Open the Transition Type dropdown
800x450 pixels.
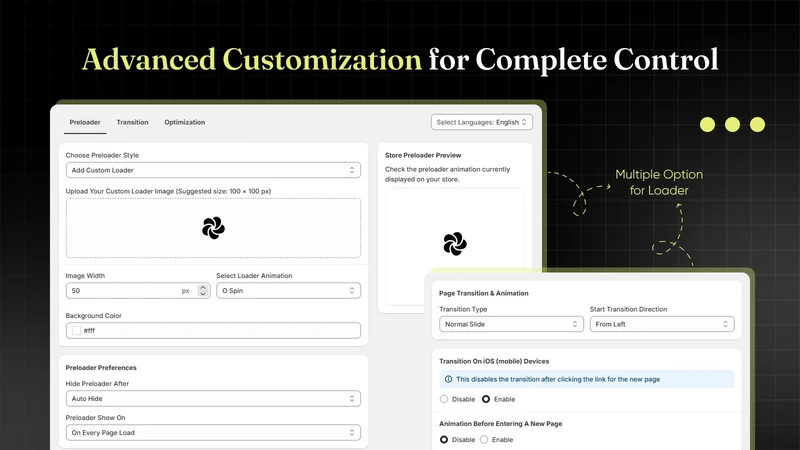[x=510, y=324]
